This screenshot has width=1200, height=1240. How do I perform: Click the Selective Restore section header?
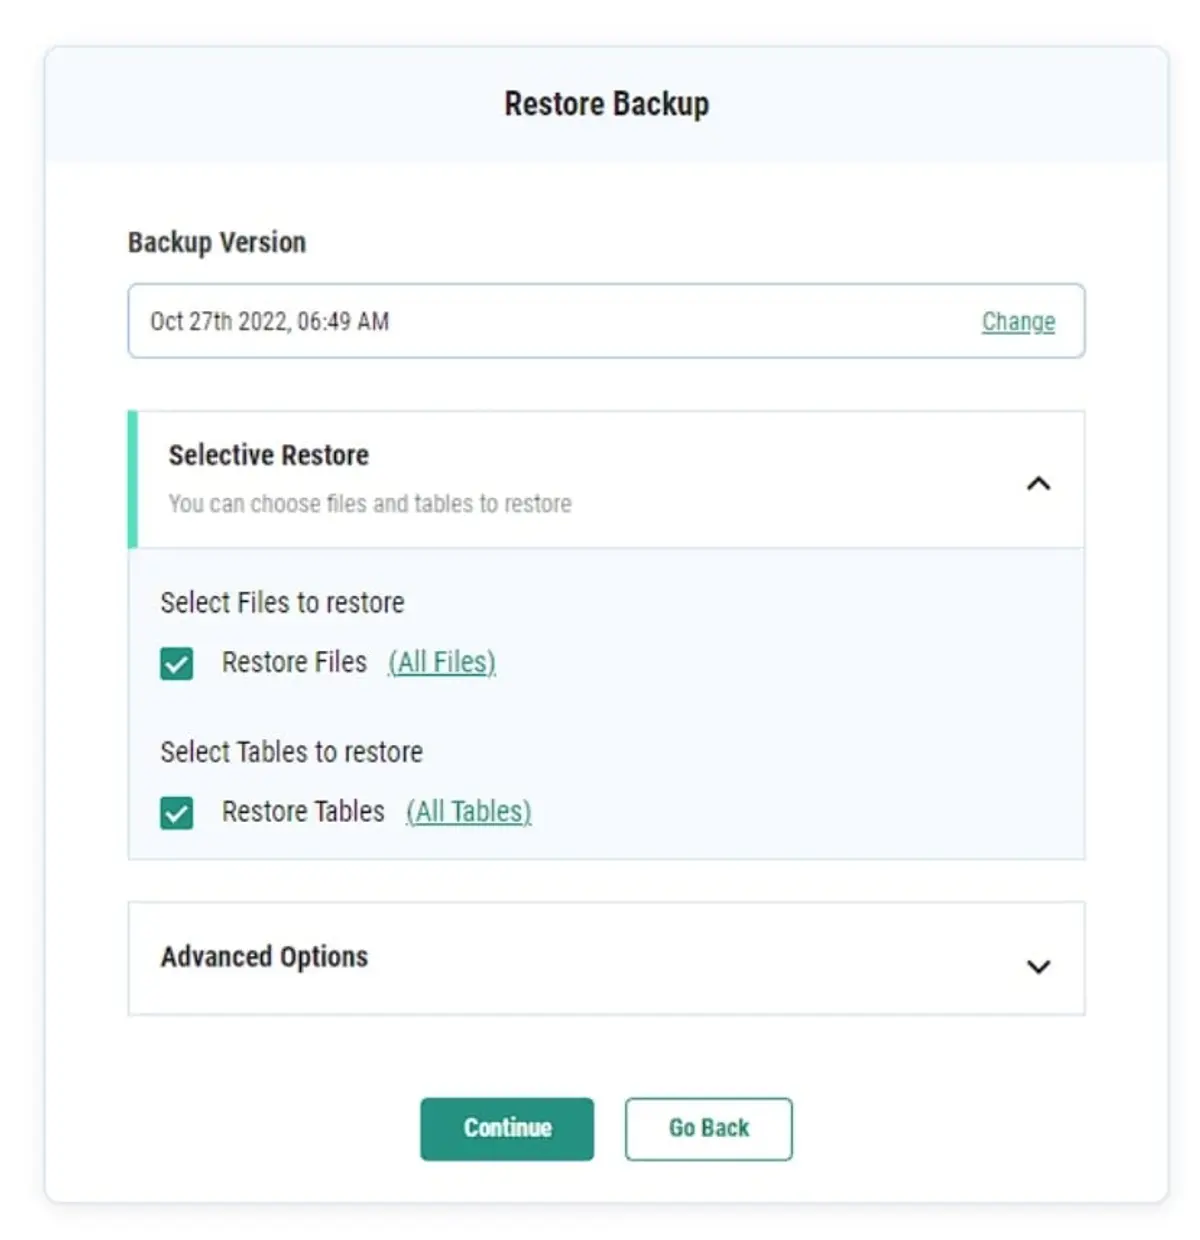[x=267, y=455]
